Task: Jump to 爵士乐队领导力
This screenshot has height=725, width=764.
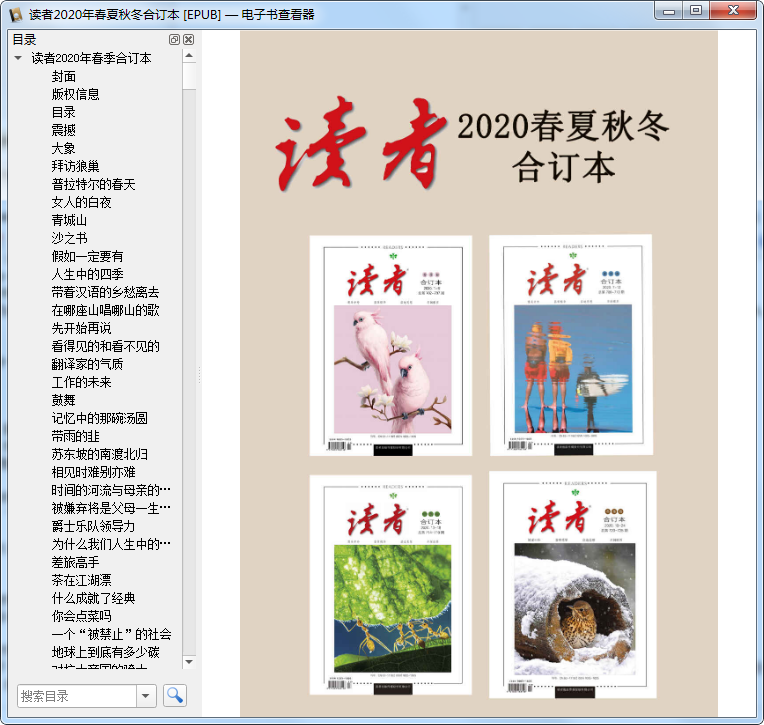Action: coord(94,526)
